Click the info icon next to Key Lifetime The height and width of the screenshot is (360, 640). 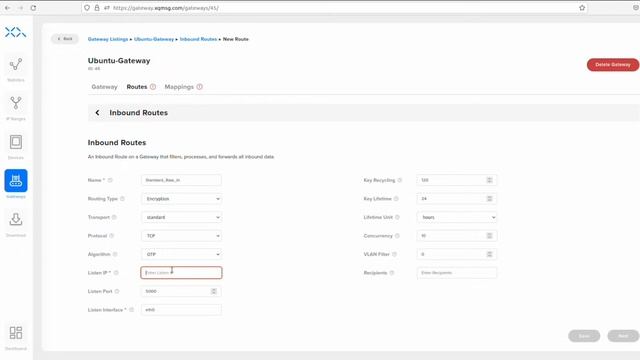[x=396, y=199]
